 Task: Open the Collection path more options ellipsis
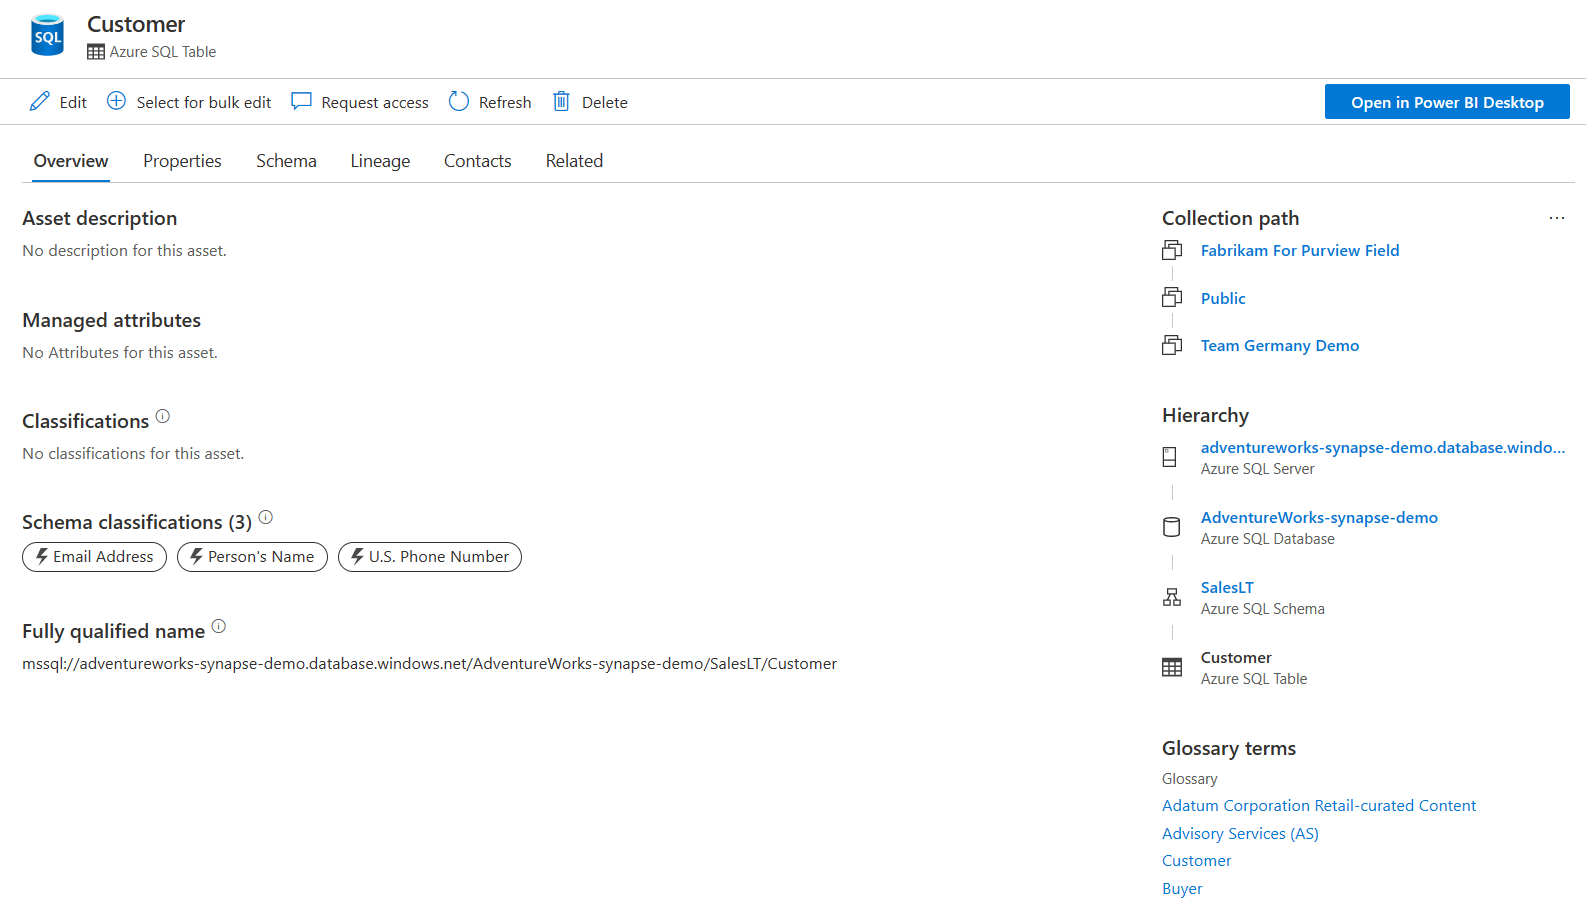[1557, 218]
